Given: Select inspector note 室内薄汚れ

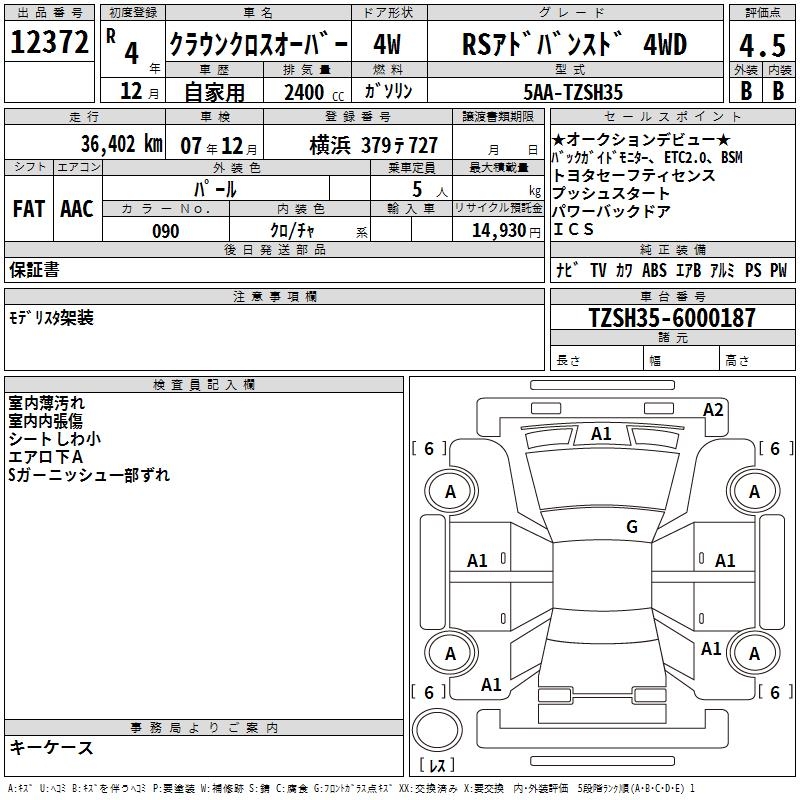Looking at the screenshot, I should pos(46,403).
